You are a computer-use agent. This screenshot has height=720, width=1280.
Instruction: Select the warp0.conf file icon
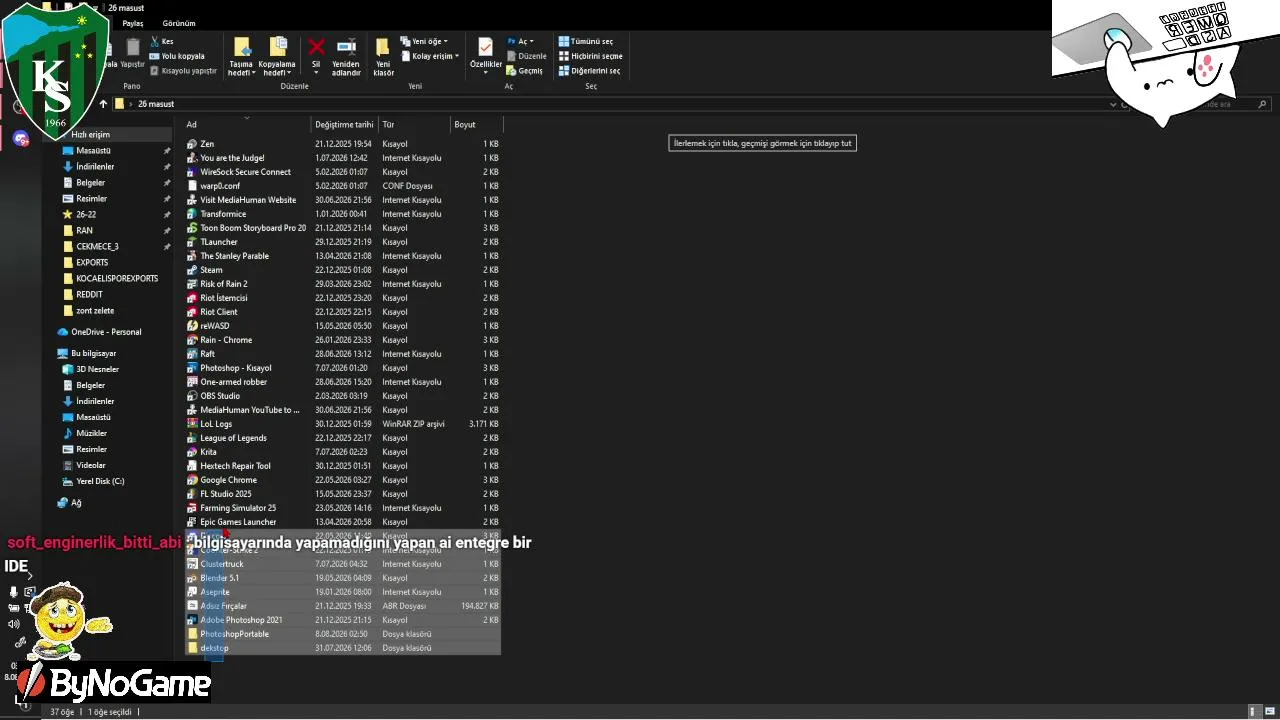(193, 186)
